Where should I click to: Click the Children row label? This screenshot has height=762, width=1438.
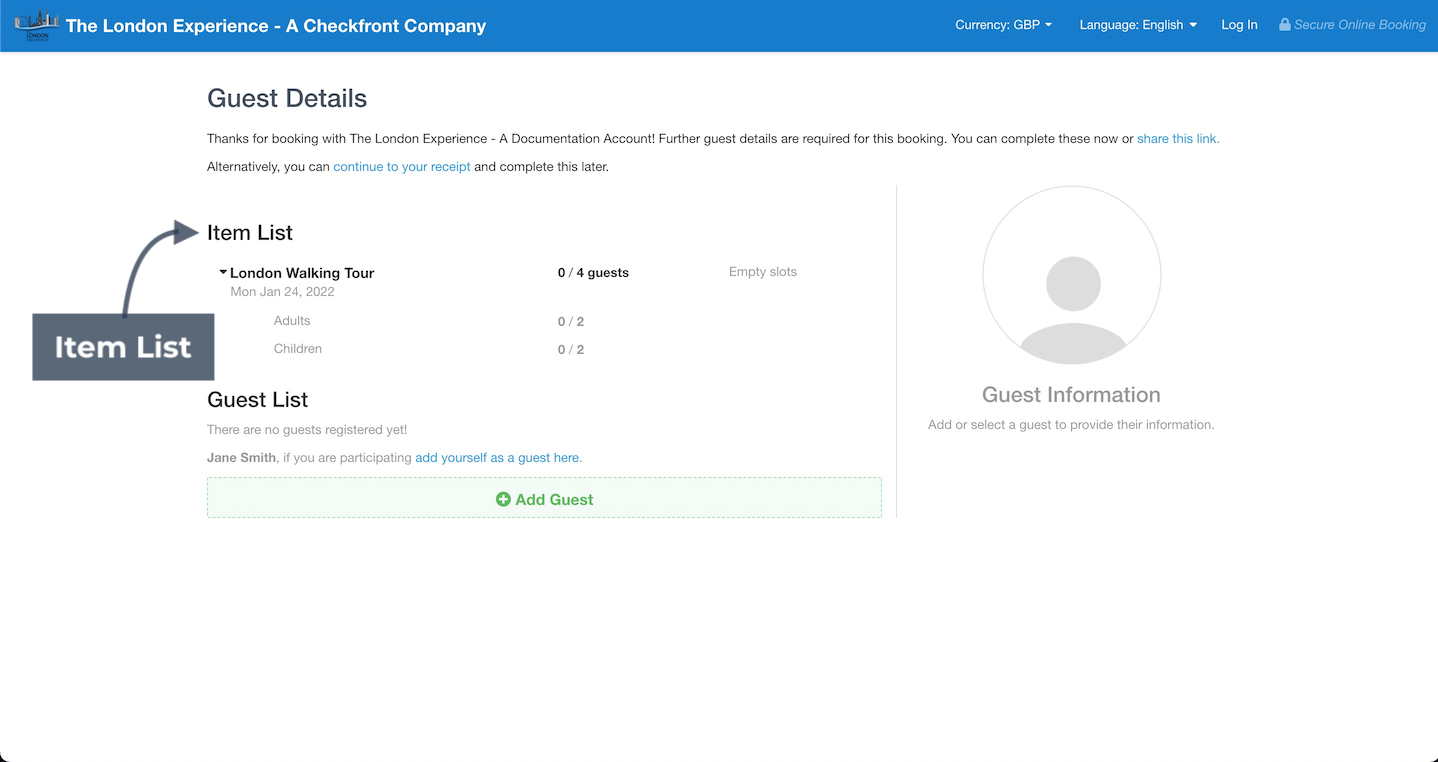pos(298,349)
